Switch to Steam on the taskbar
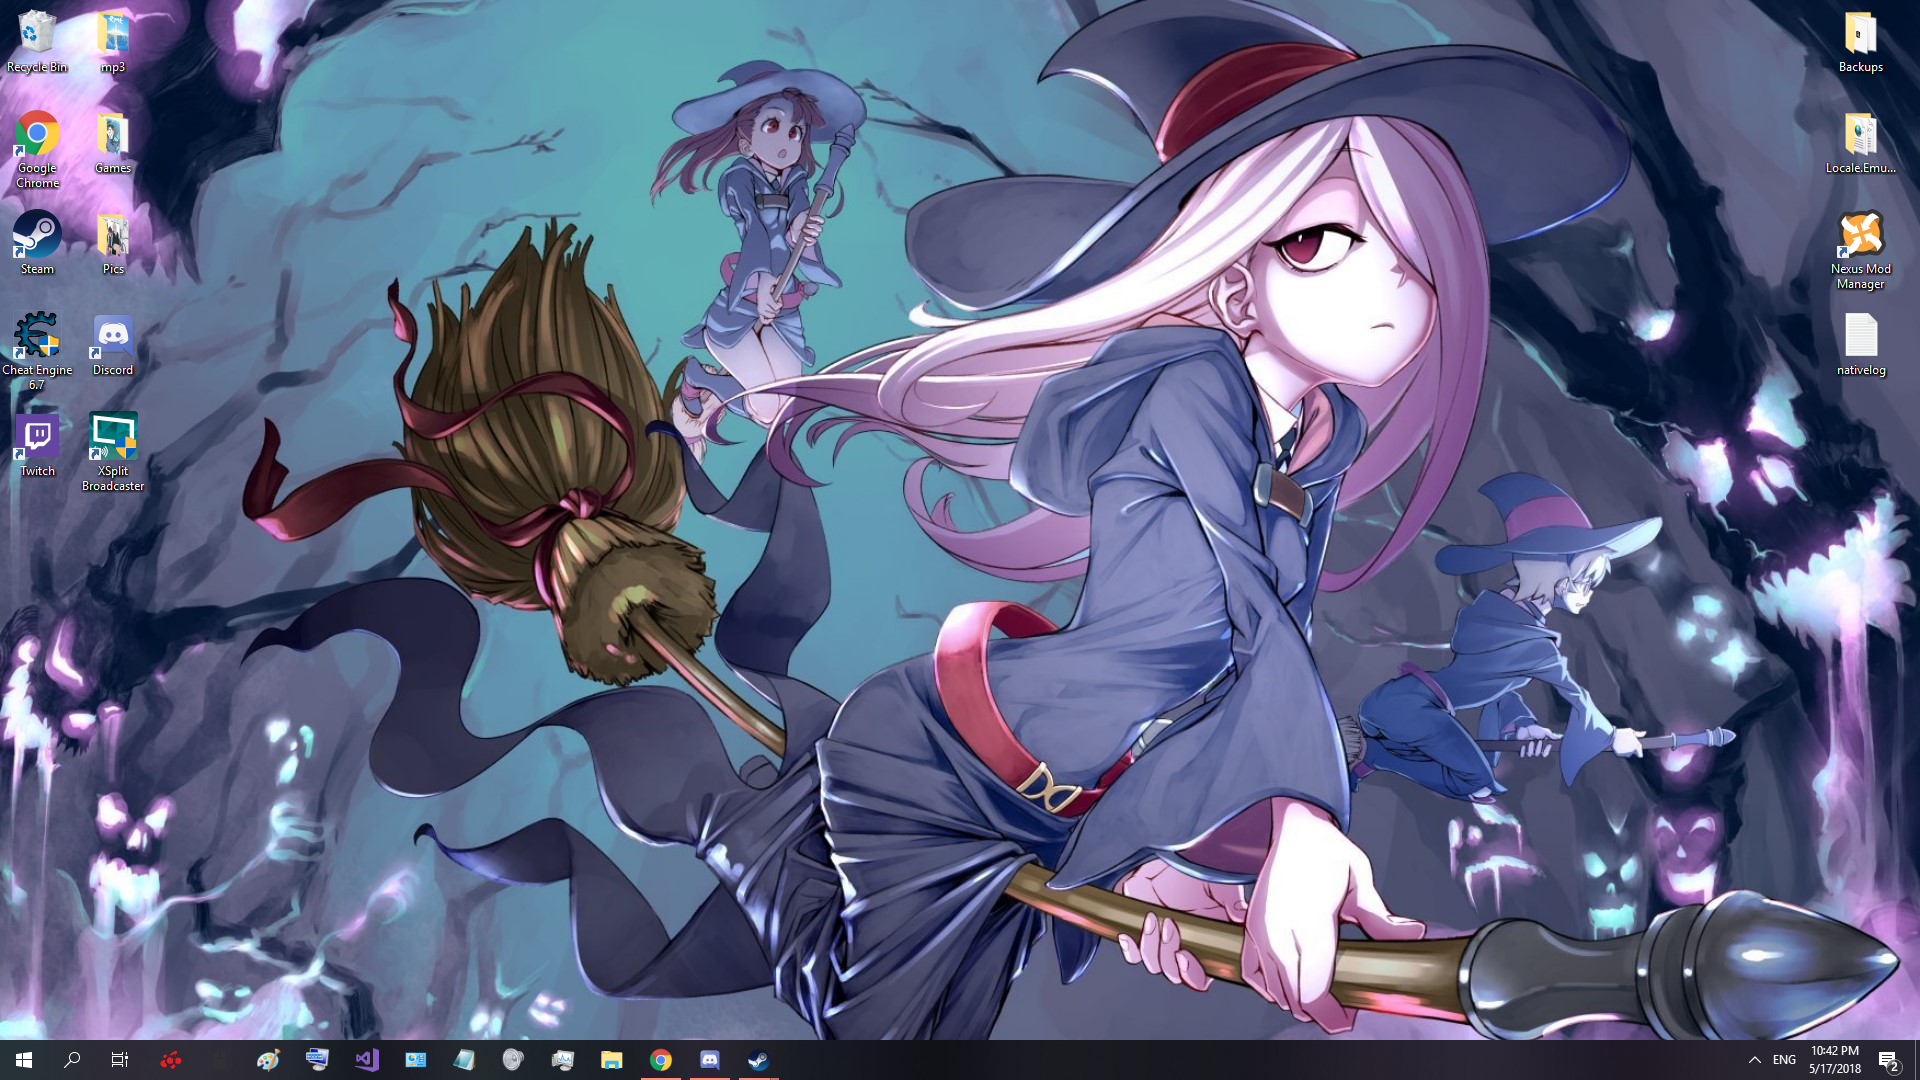This screenshot has width=1920, height=1080. pyautogui.click(x=758, y=1060)
